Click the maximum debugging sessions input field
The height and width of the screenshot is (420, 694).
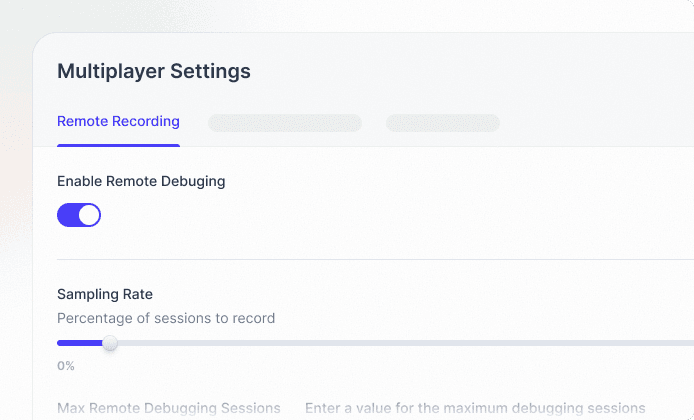475,408
